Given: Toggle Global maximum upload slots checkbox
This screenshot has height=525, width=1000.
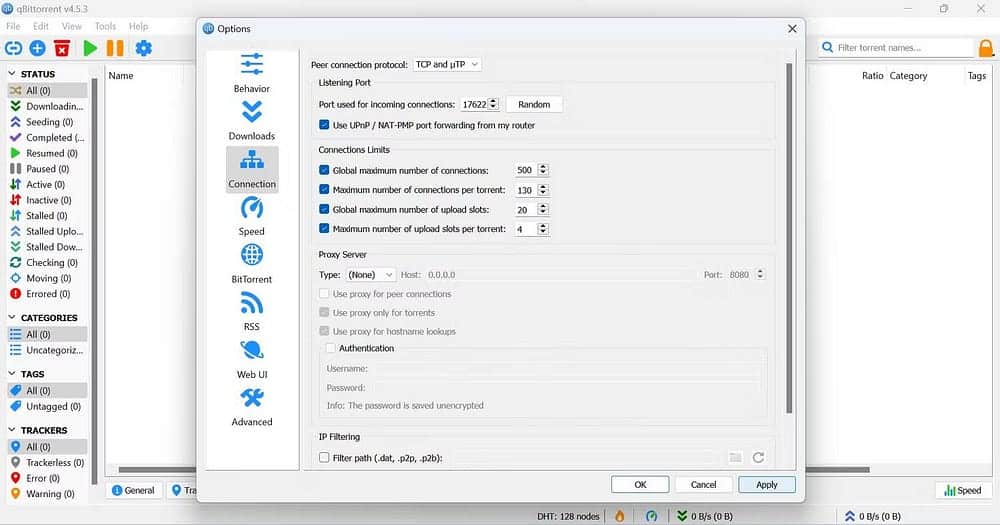Looking at the screenshot, I should point(324,209).
